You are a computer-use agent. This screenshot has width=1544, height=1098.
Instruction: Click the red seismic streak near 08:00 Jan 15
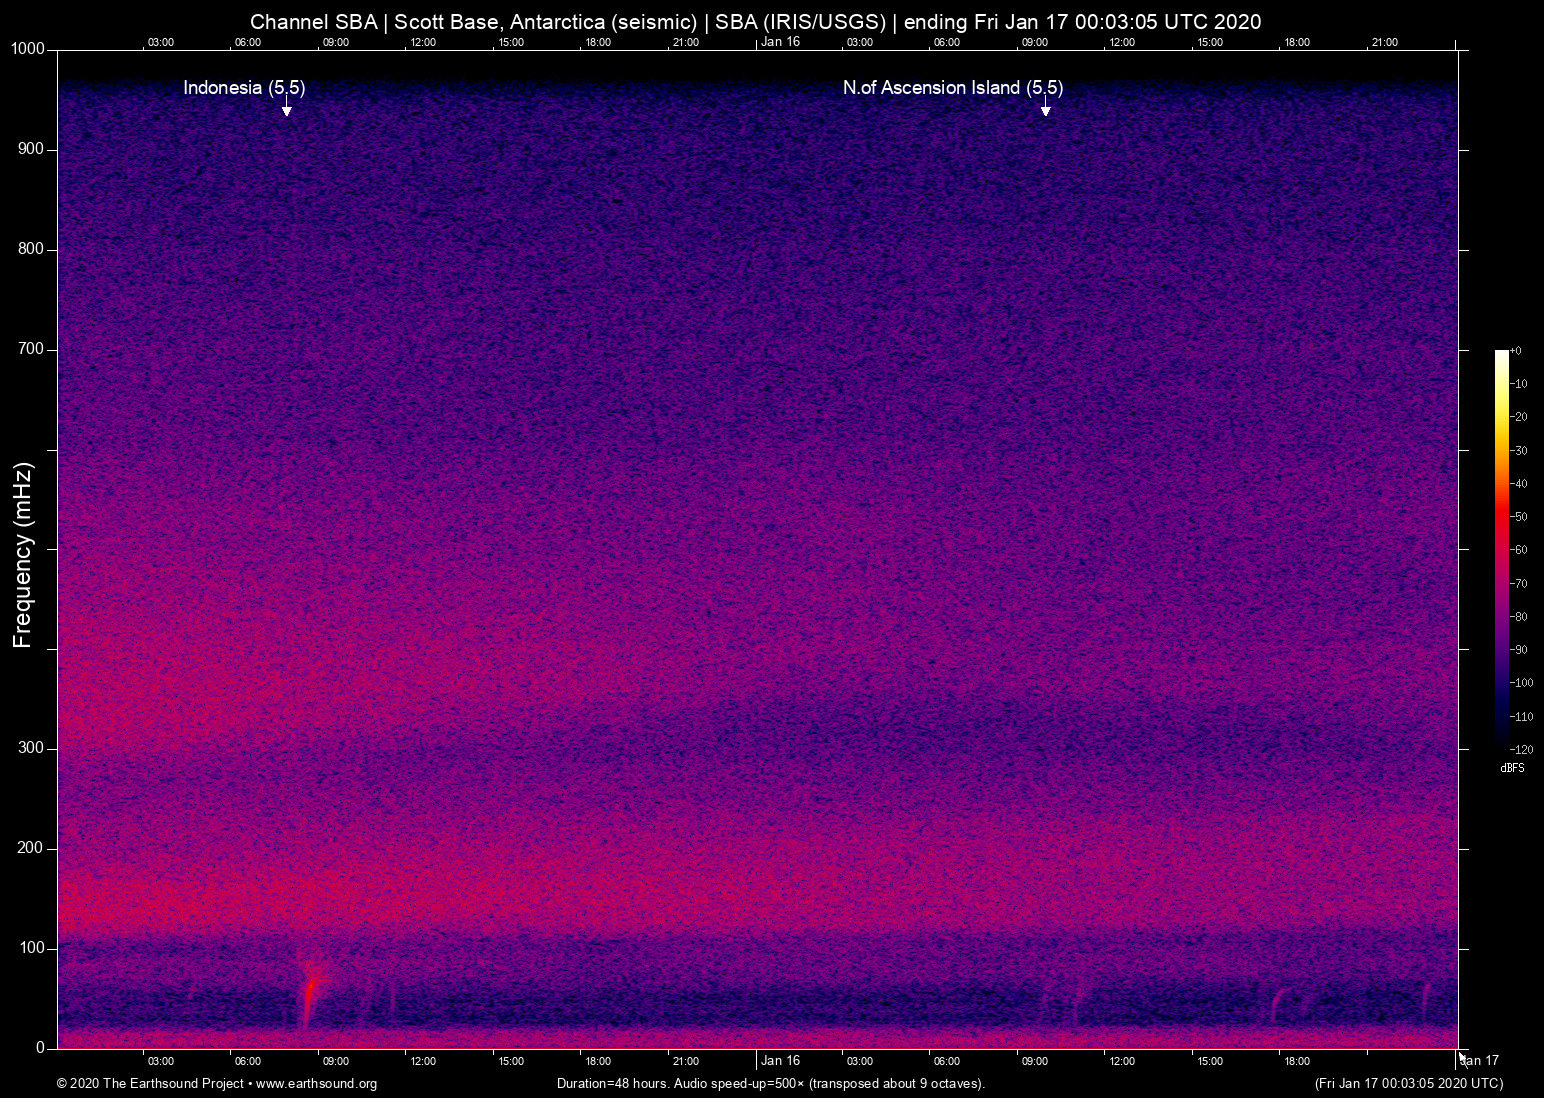point(310,990)
